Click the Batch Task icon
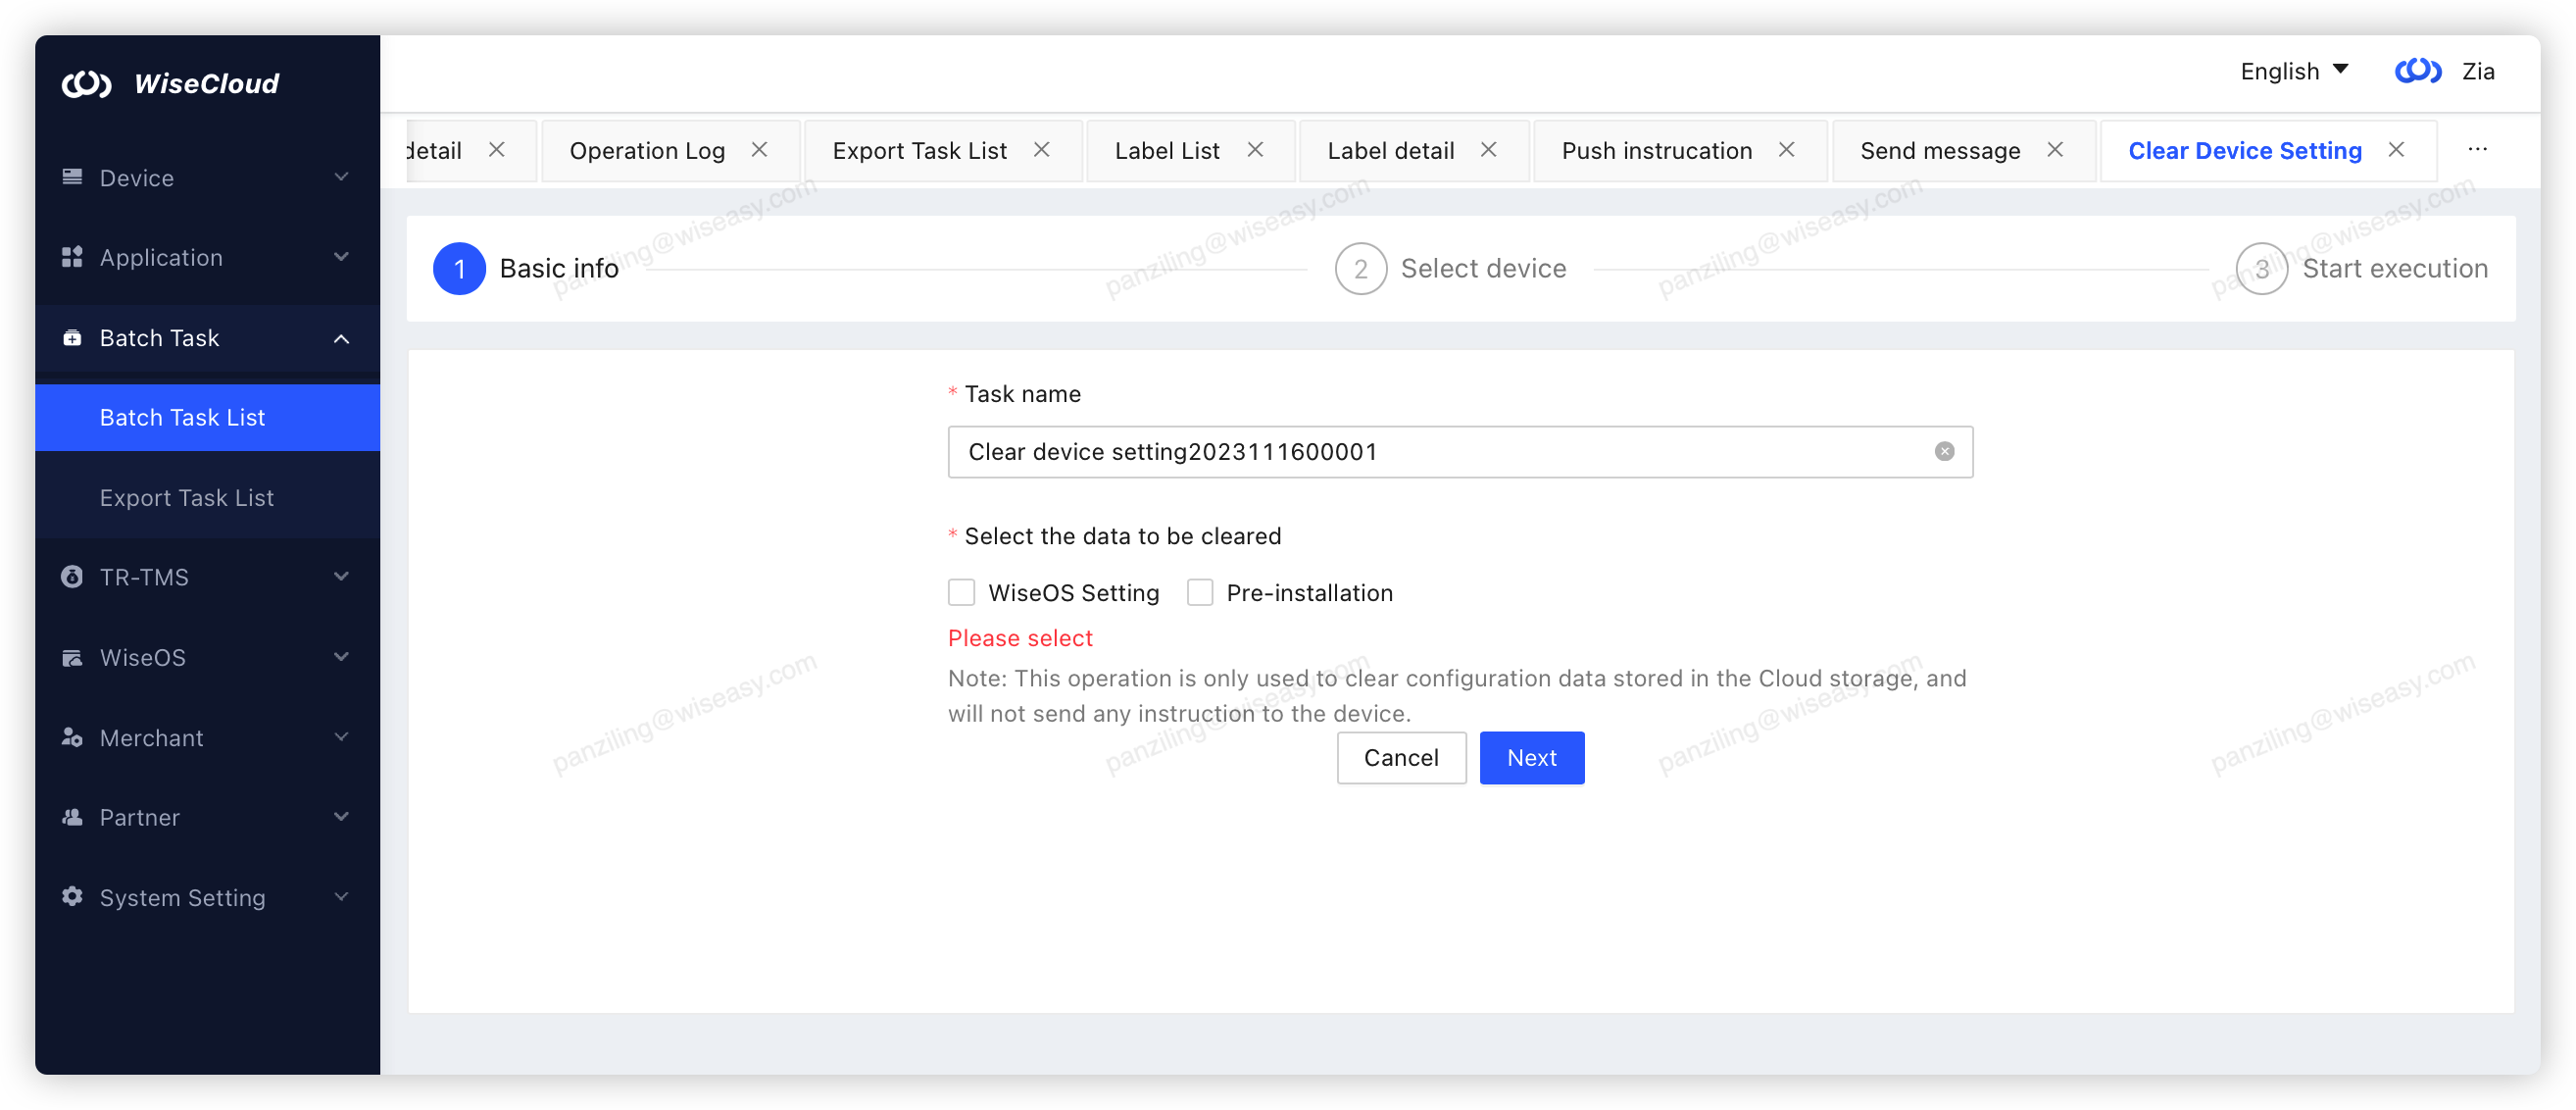The image size is (2576, 1110). coord(71,337)
